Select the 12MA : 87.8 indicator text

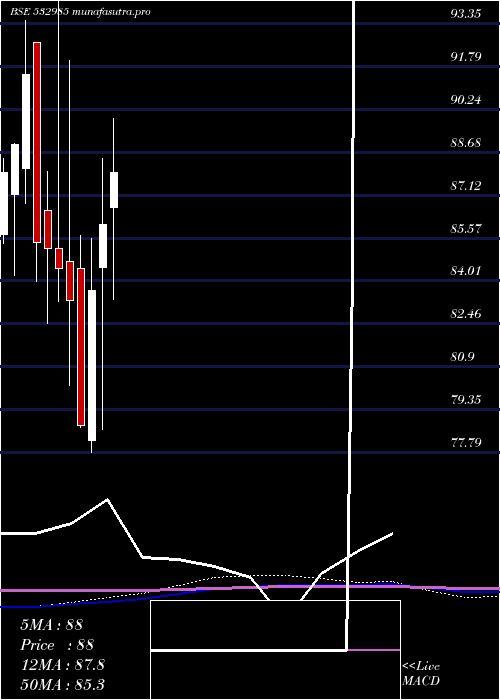coord(62,665)
